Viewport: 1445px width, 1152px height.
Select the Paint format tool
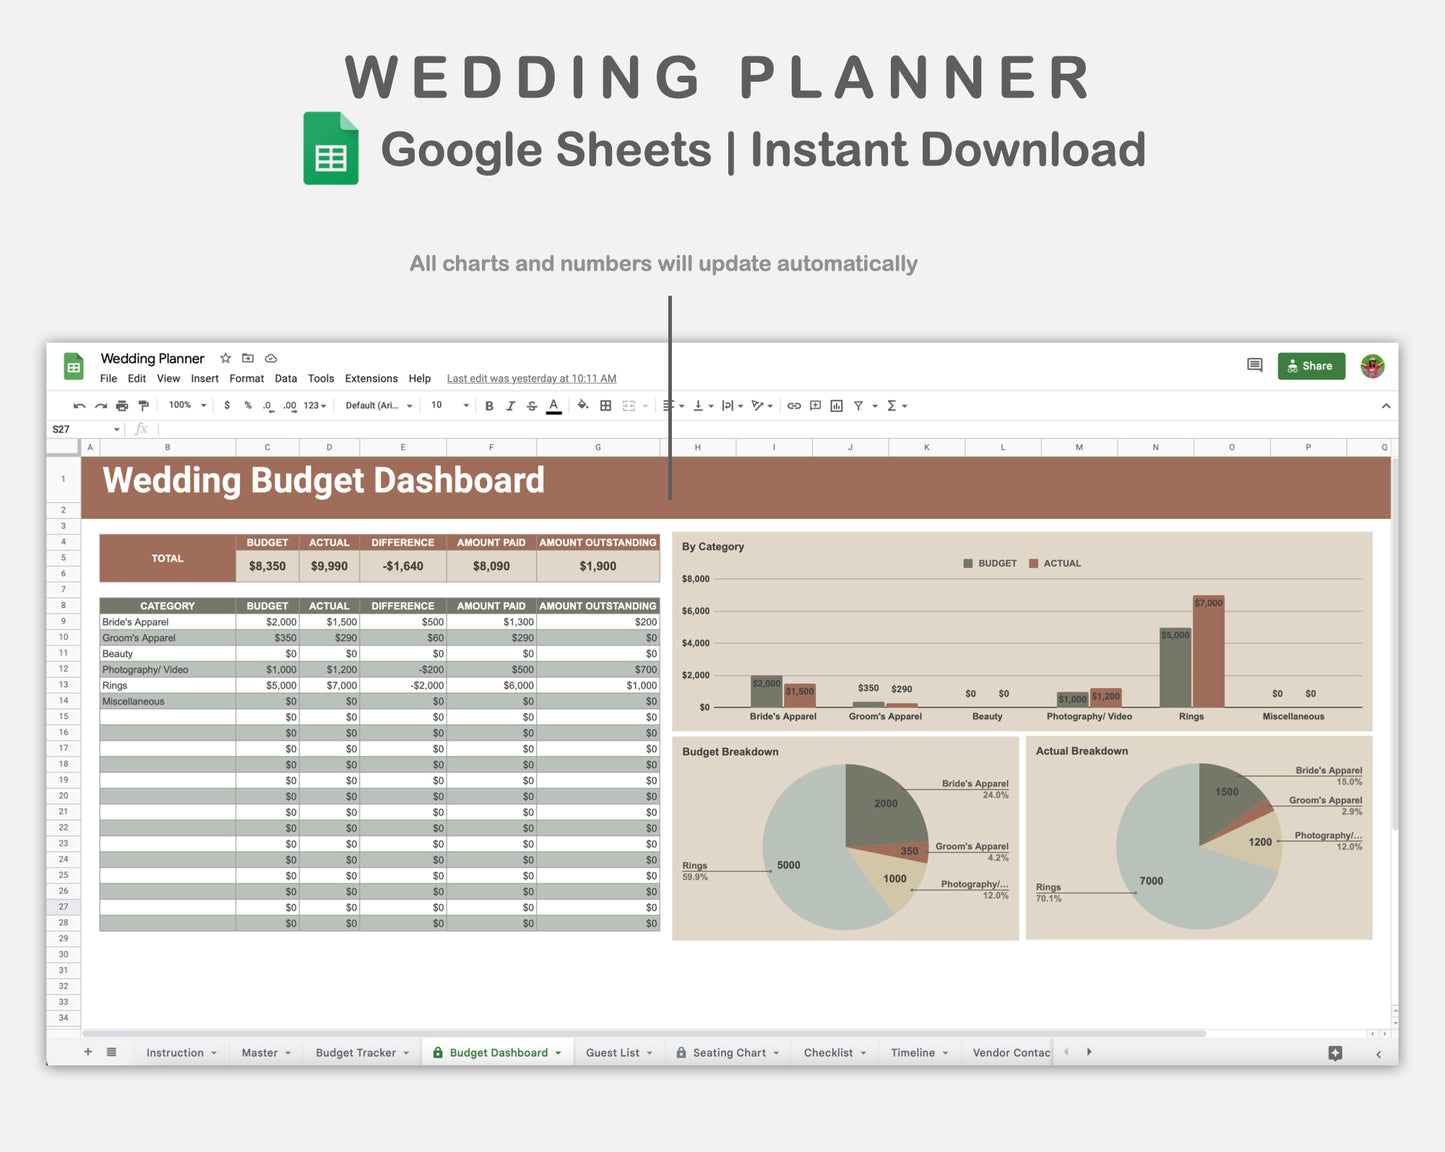click(x=143, y=405)
